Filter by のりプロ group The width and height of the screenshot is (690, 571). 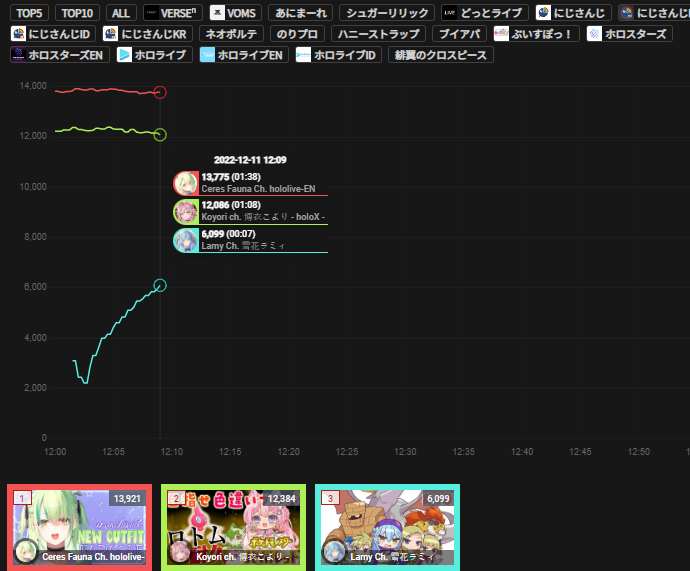click(297, 34)
